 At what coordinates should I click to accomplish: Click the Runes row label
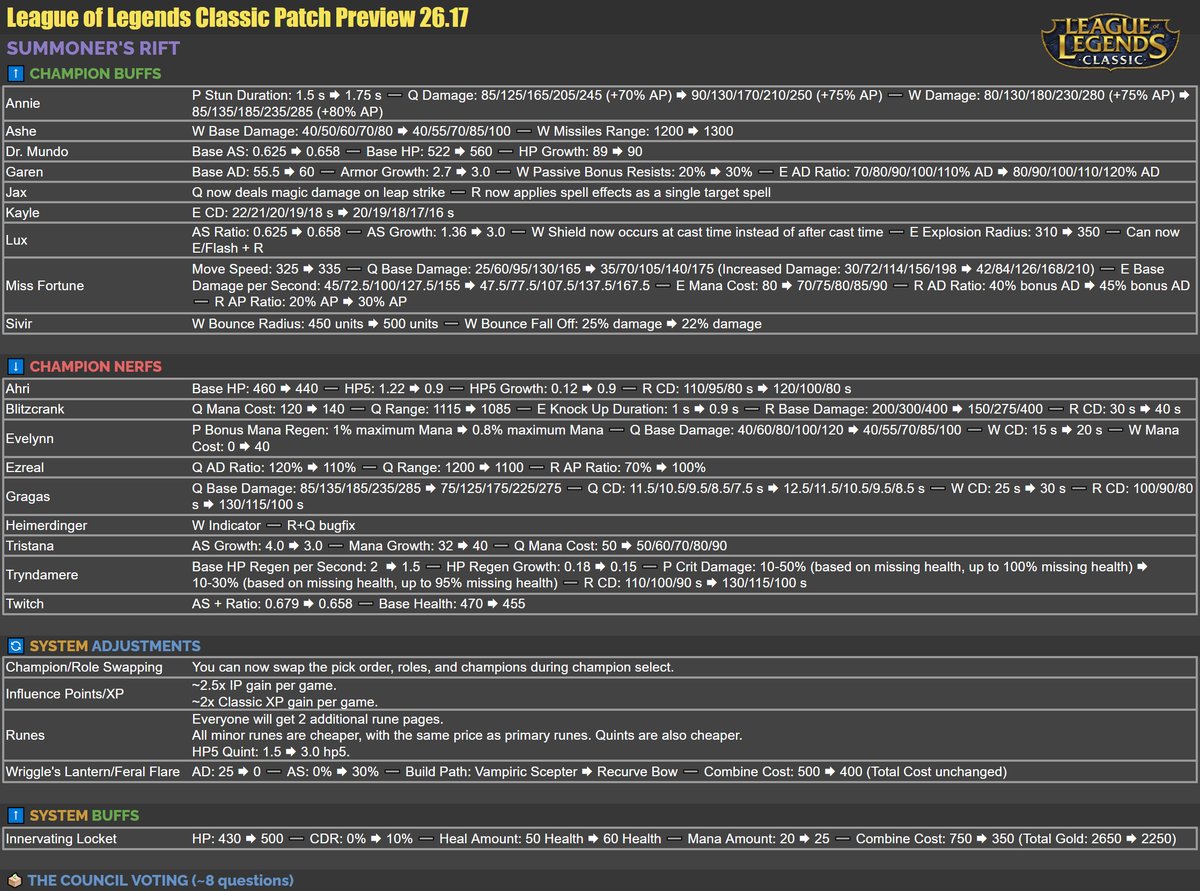click(25, 735)
